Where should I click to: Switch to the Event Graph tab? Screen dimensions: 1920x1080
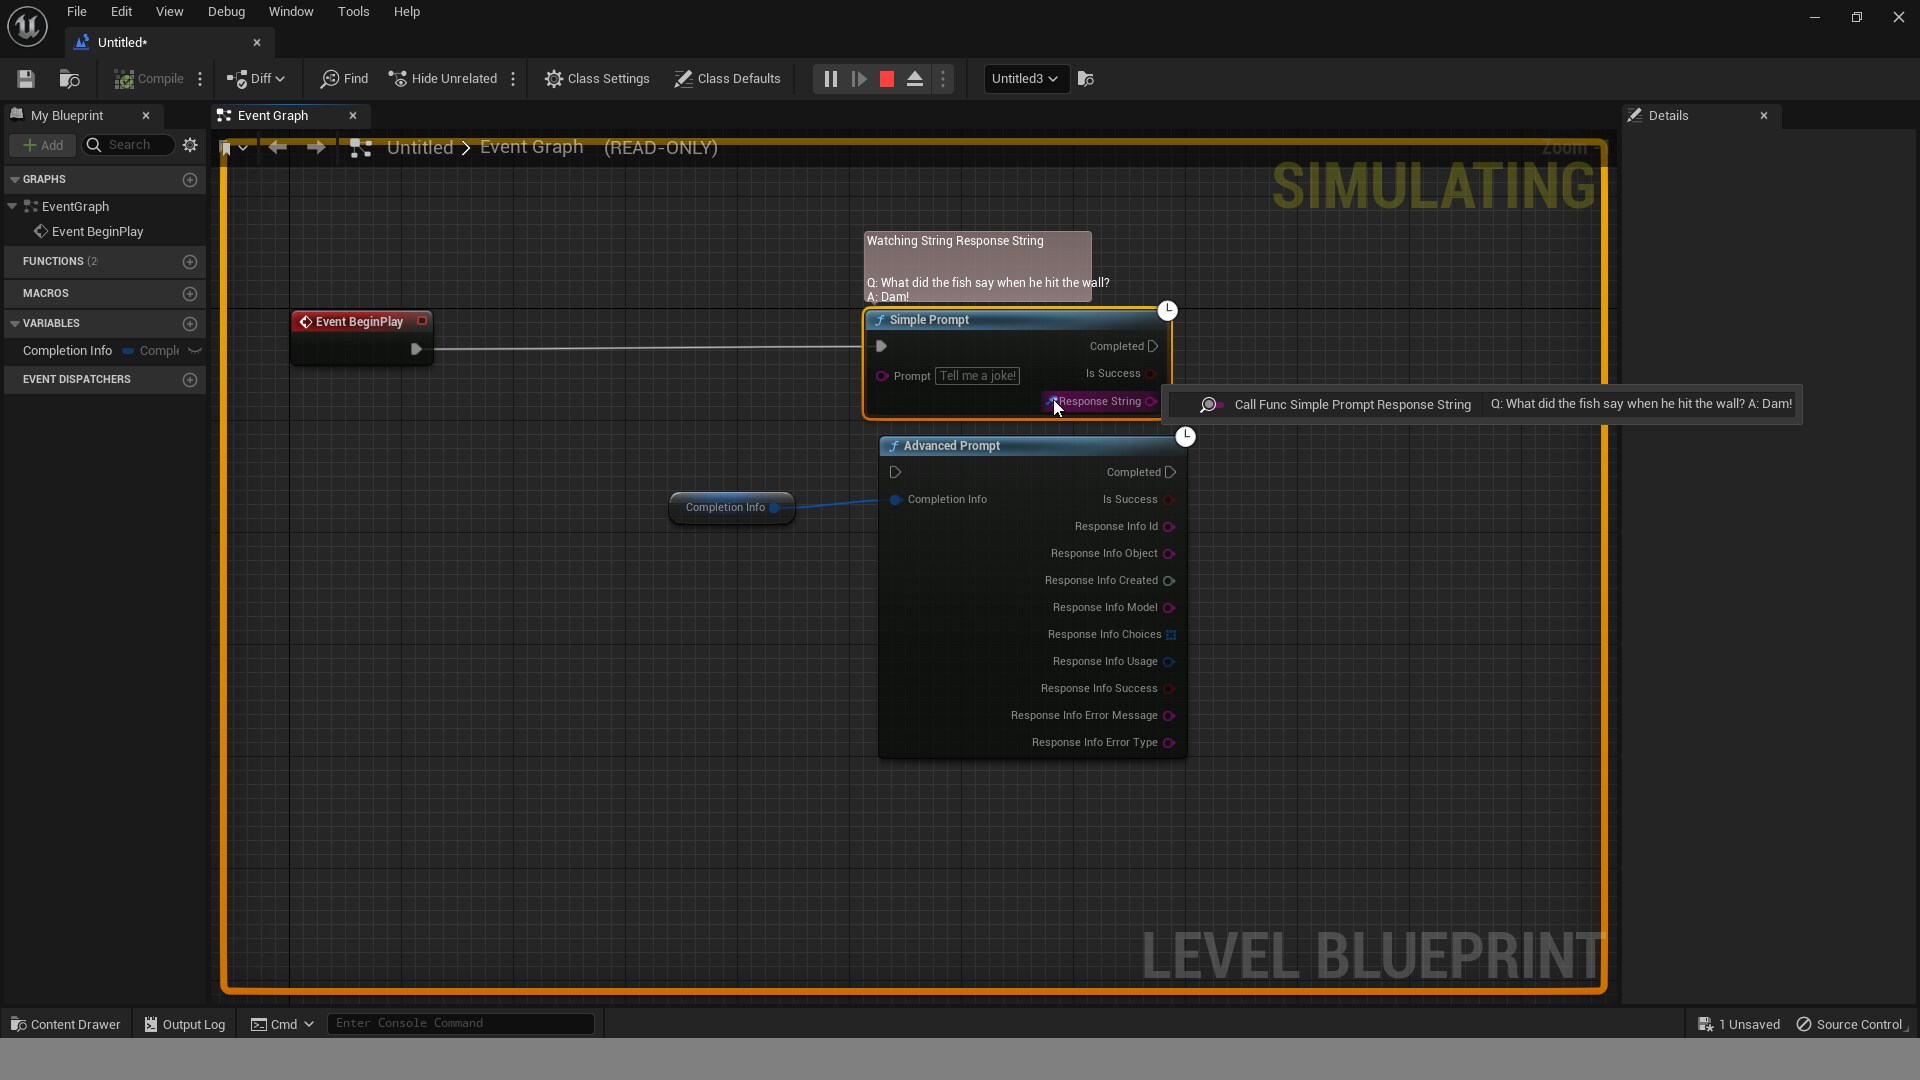(x=272, y=116)
